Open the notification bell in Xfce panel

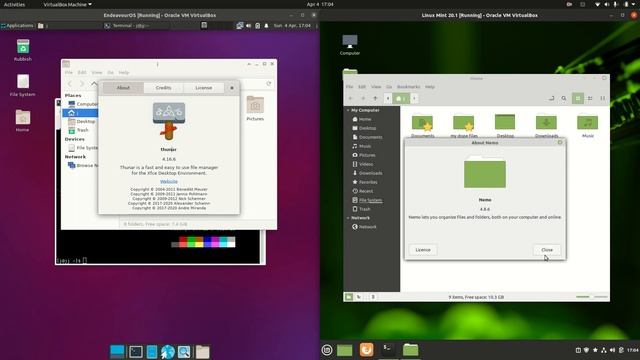pos(267,26)
